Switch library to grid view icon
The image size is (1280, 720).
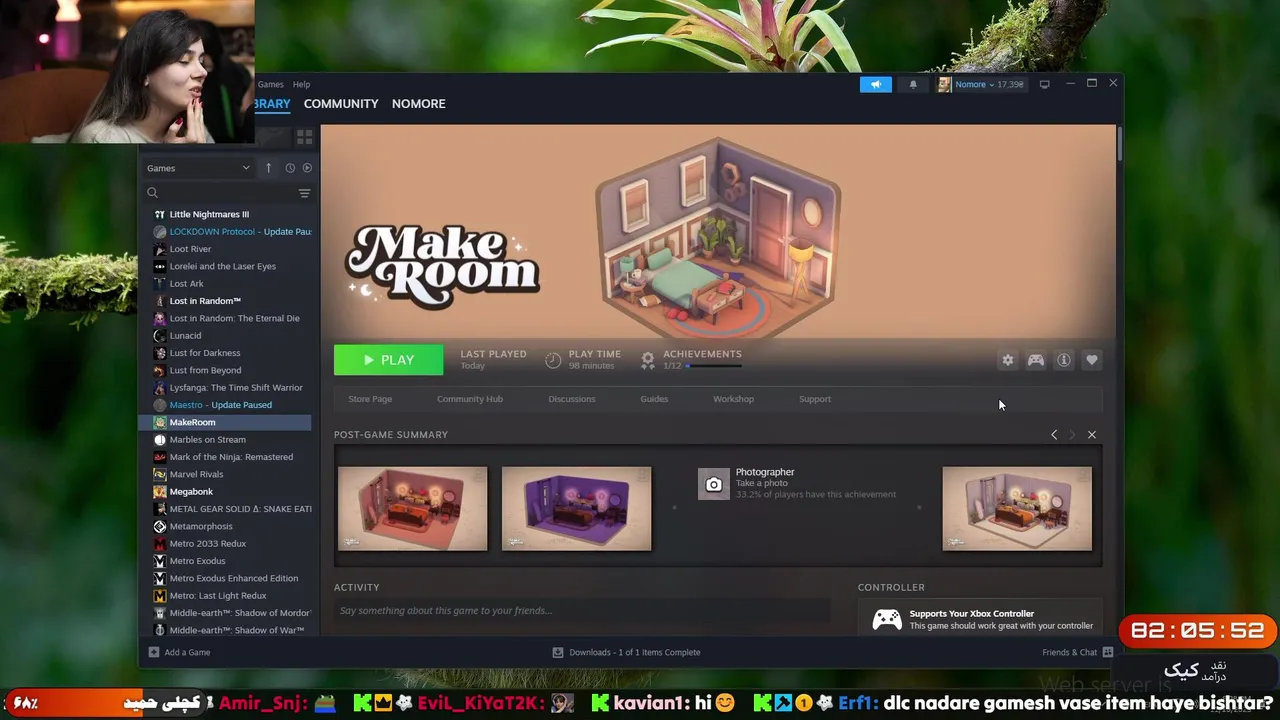[304, 136]
